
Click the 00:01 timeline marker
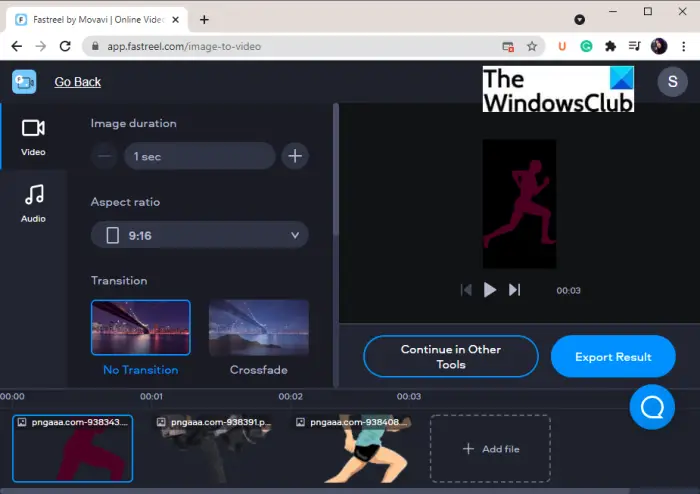(151, 396)
